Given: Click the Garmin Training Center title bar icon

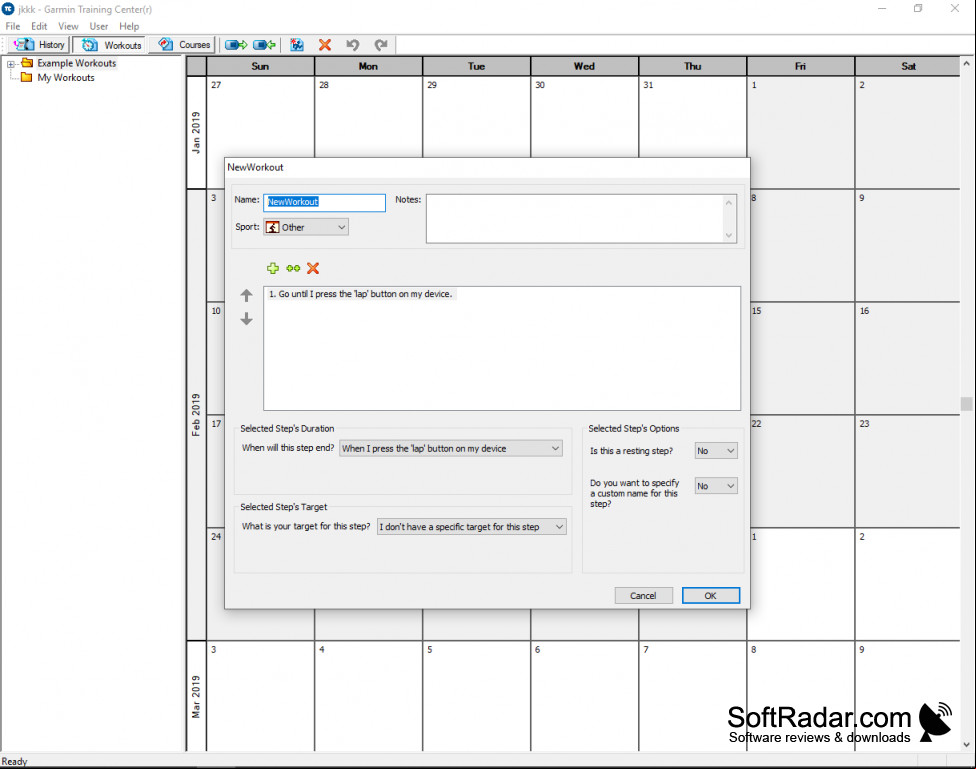Looking at the screenshot, I should click(x=8, y=9).
